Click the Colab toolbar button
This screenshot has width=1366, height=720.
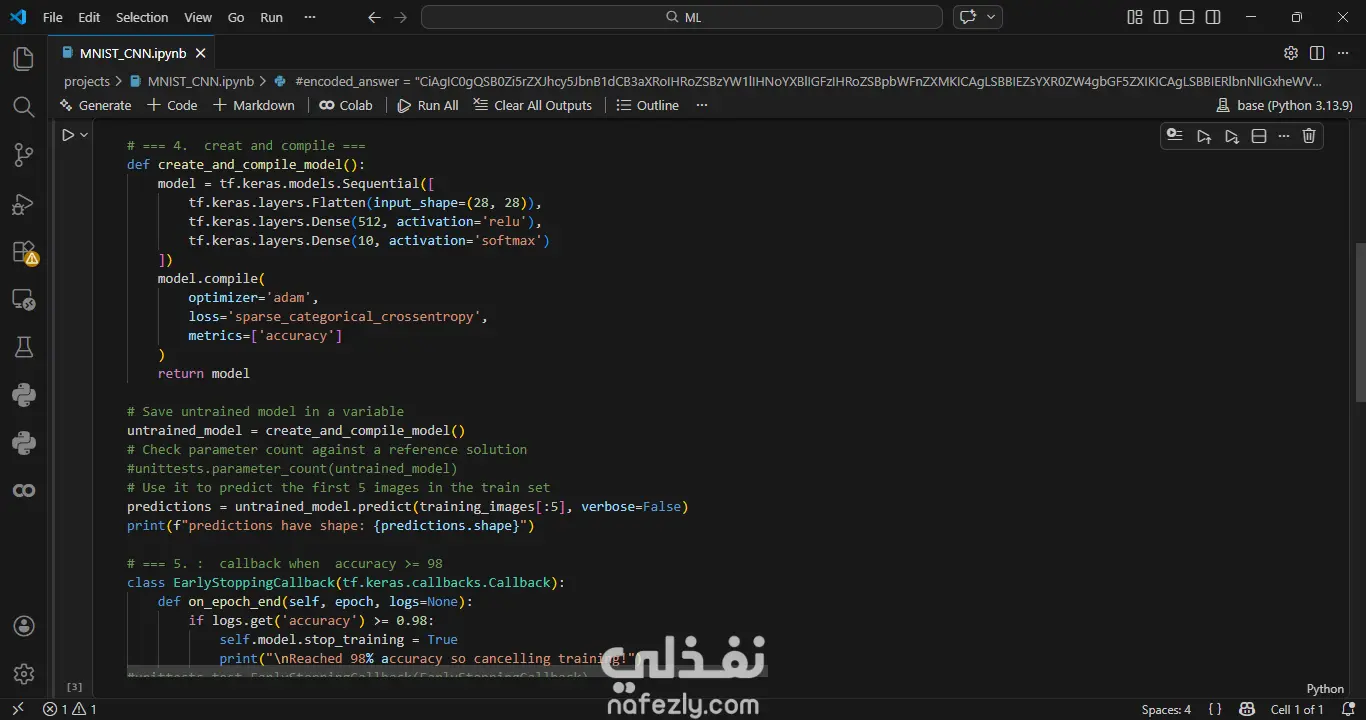346,105
